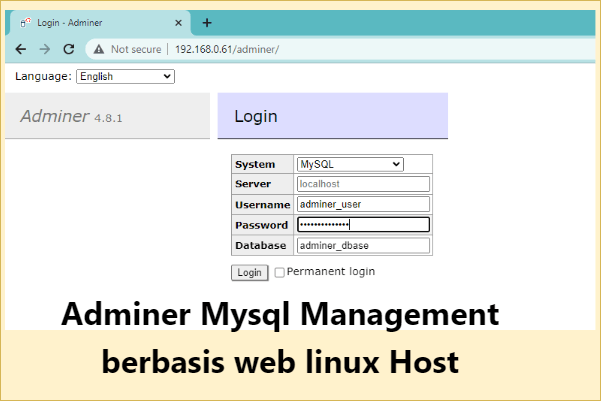Click the 'Login' page heading

[256, 116]
